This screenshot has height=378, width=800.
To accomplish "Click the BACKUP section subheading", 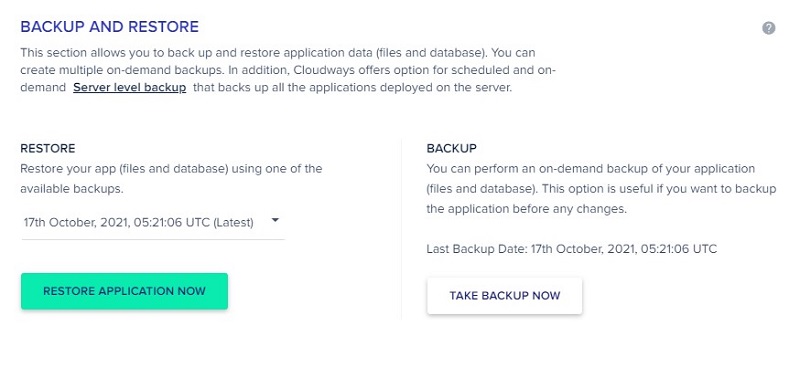I will (x=452, y=148).
